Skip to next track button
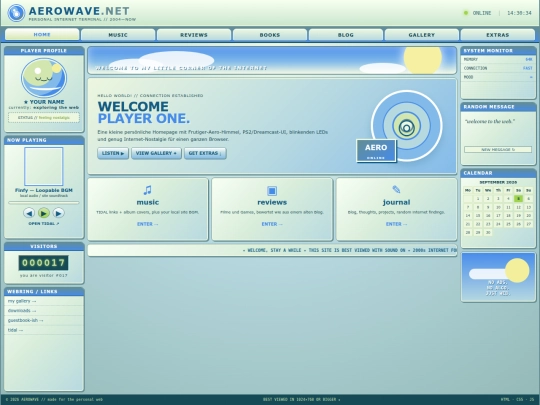This screenshot has width=540, height=405. click(59, 213)
